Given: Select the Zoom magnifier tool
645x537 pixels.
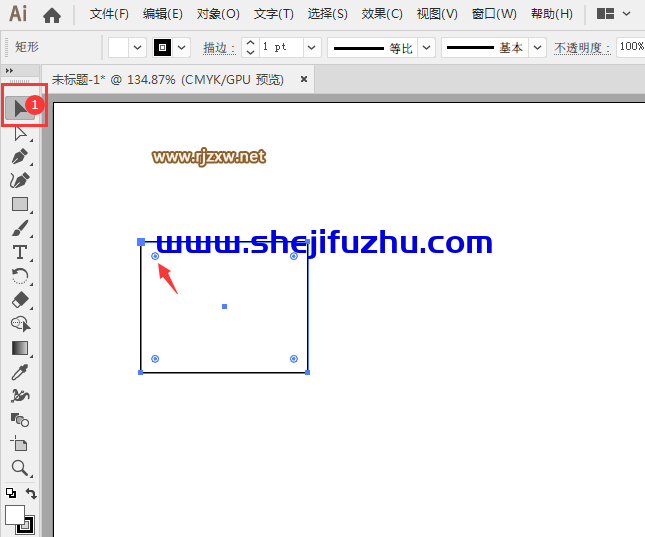Looking at the screenshot, I should click(x=19, y=468).
